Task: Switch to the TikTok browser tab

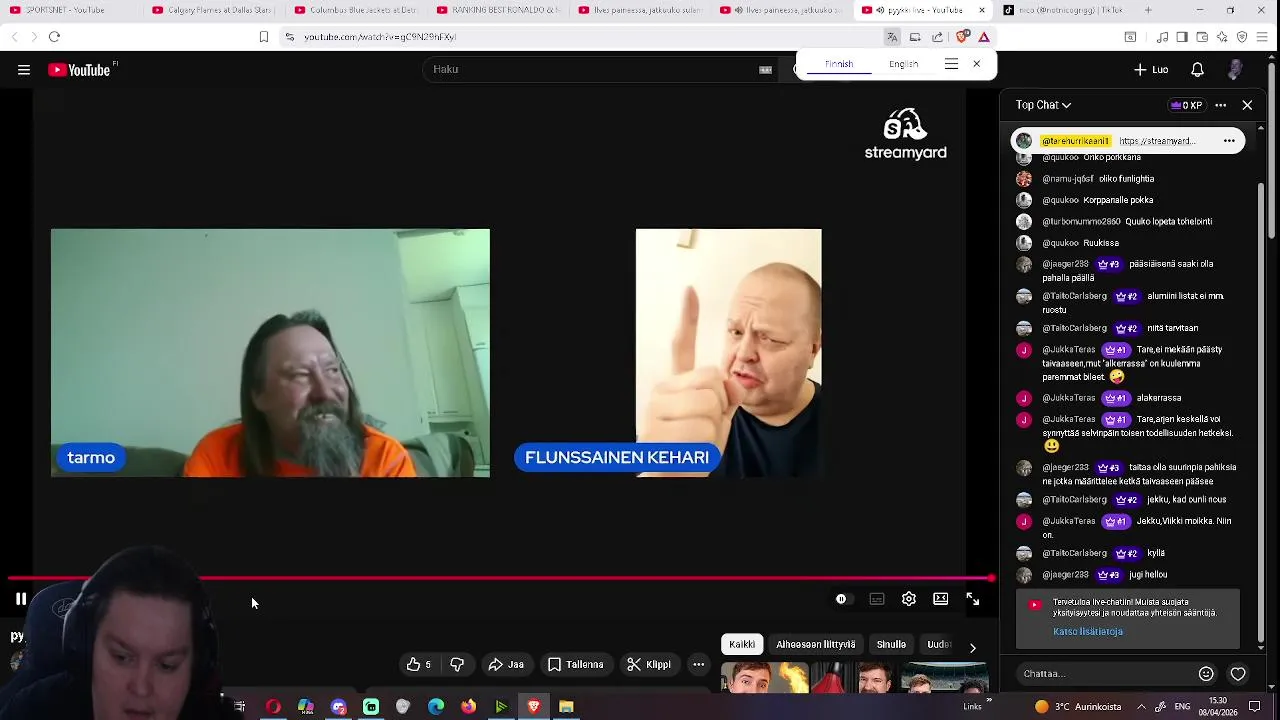Action: tap(1063, 10)
